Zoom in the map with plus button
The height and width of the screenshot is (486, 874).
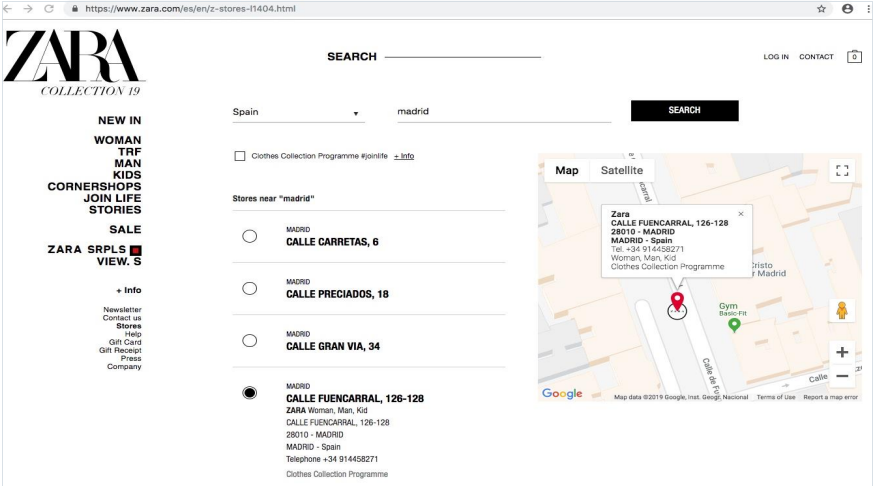842,352
